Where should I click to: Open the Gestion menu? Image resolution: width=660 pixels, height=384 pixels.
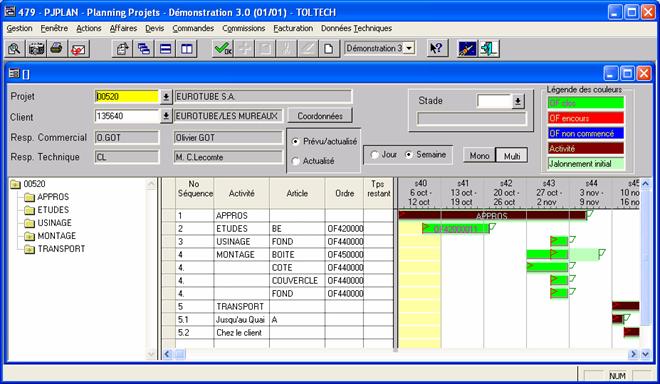click(x=19, y=28)
